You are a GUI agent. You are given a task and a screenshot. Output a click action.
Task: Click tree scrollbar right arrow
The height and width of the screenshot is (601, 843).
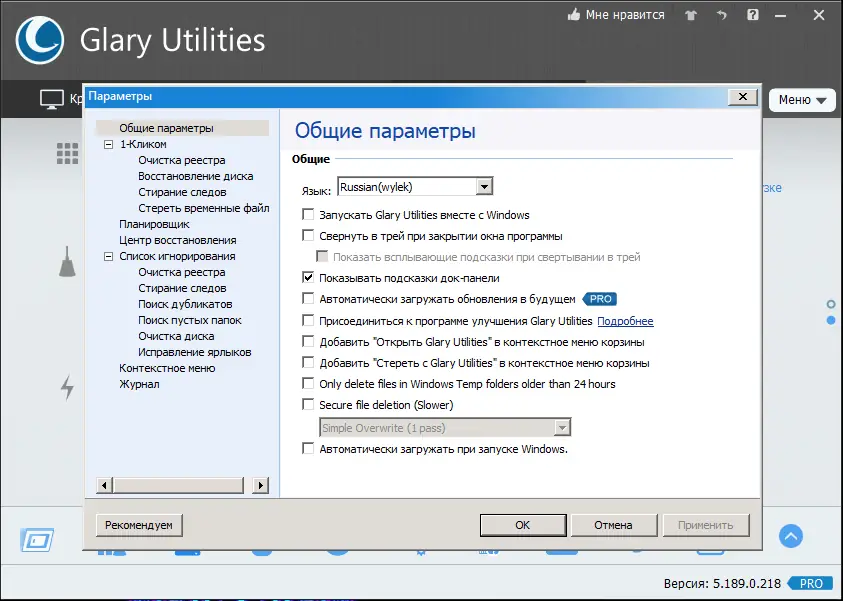coord(261,485)
